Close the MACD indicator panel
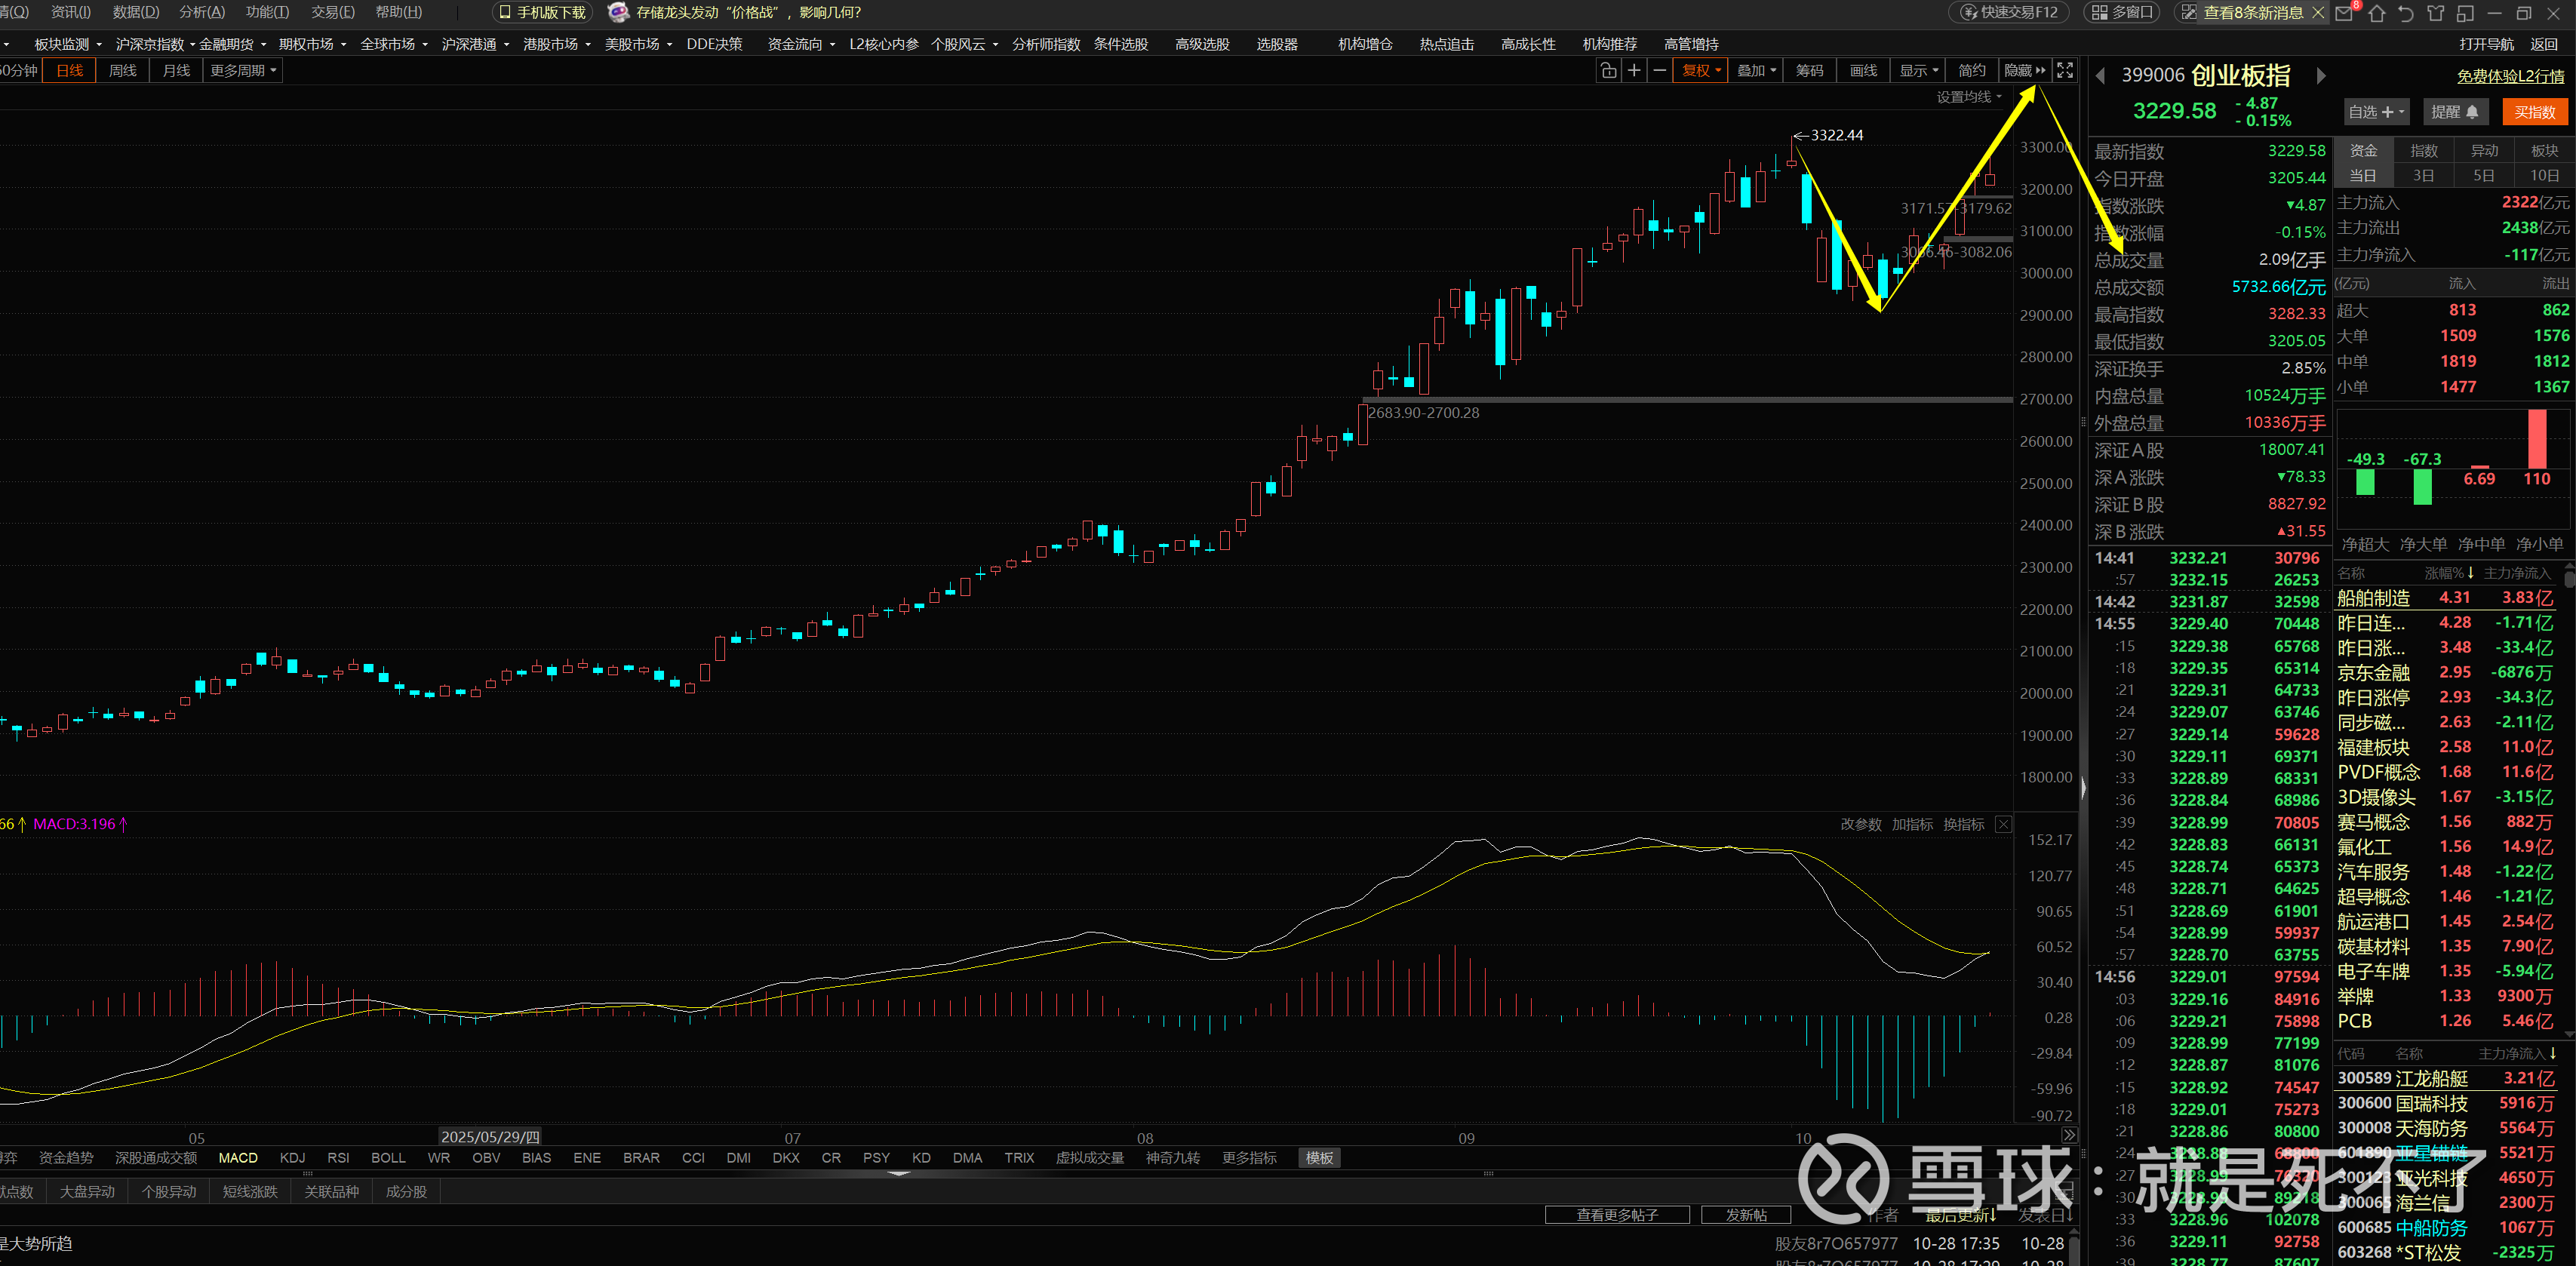The image size is (2576, 1266). click(x=2003, y=824)
